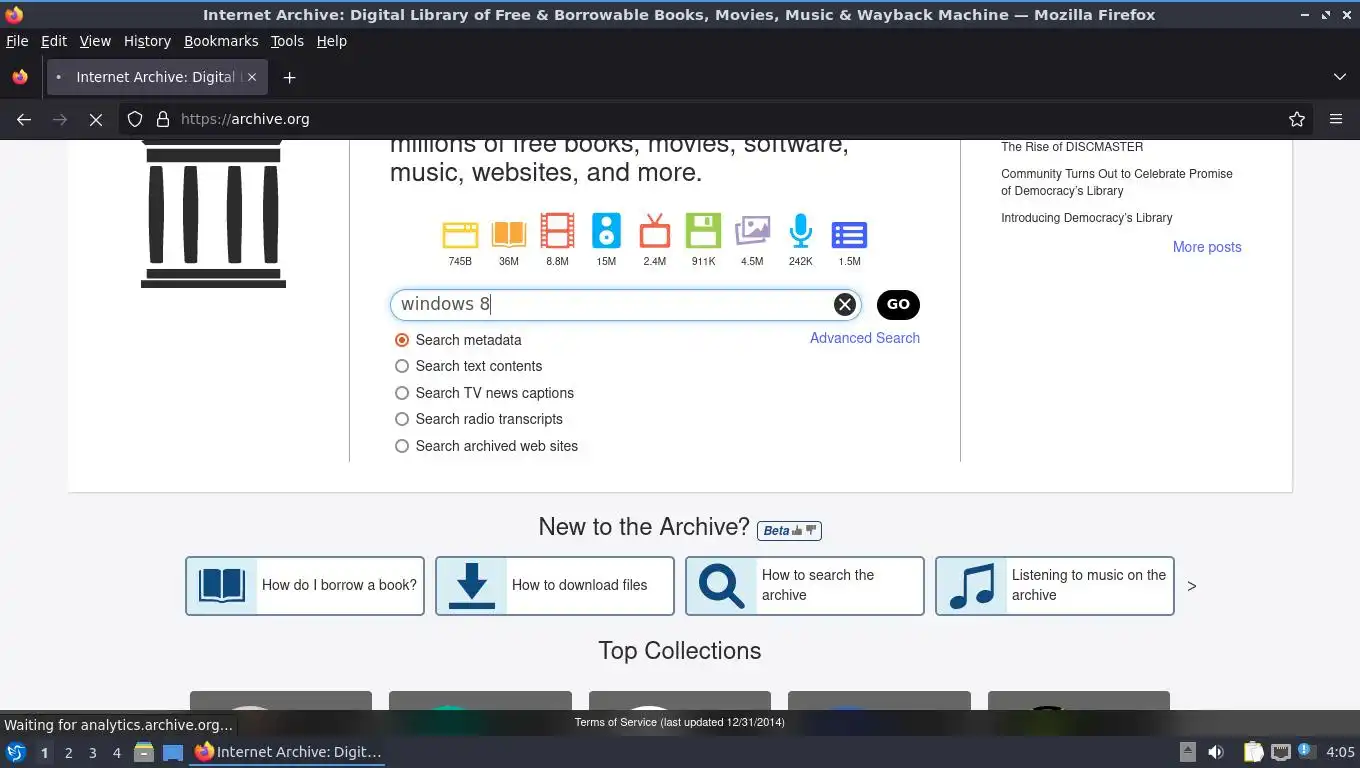Open the Wayback Machine web icon (745B)

(460, 235)
